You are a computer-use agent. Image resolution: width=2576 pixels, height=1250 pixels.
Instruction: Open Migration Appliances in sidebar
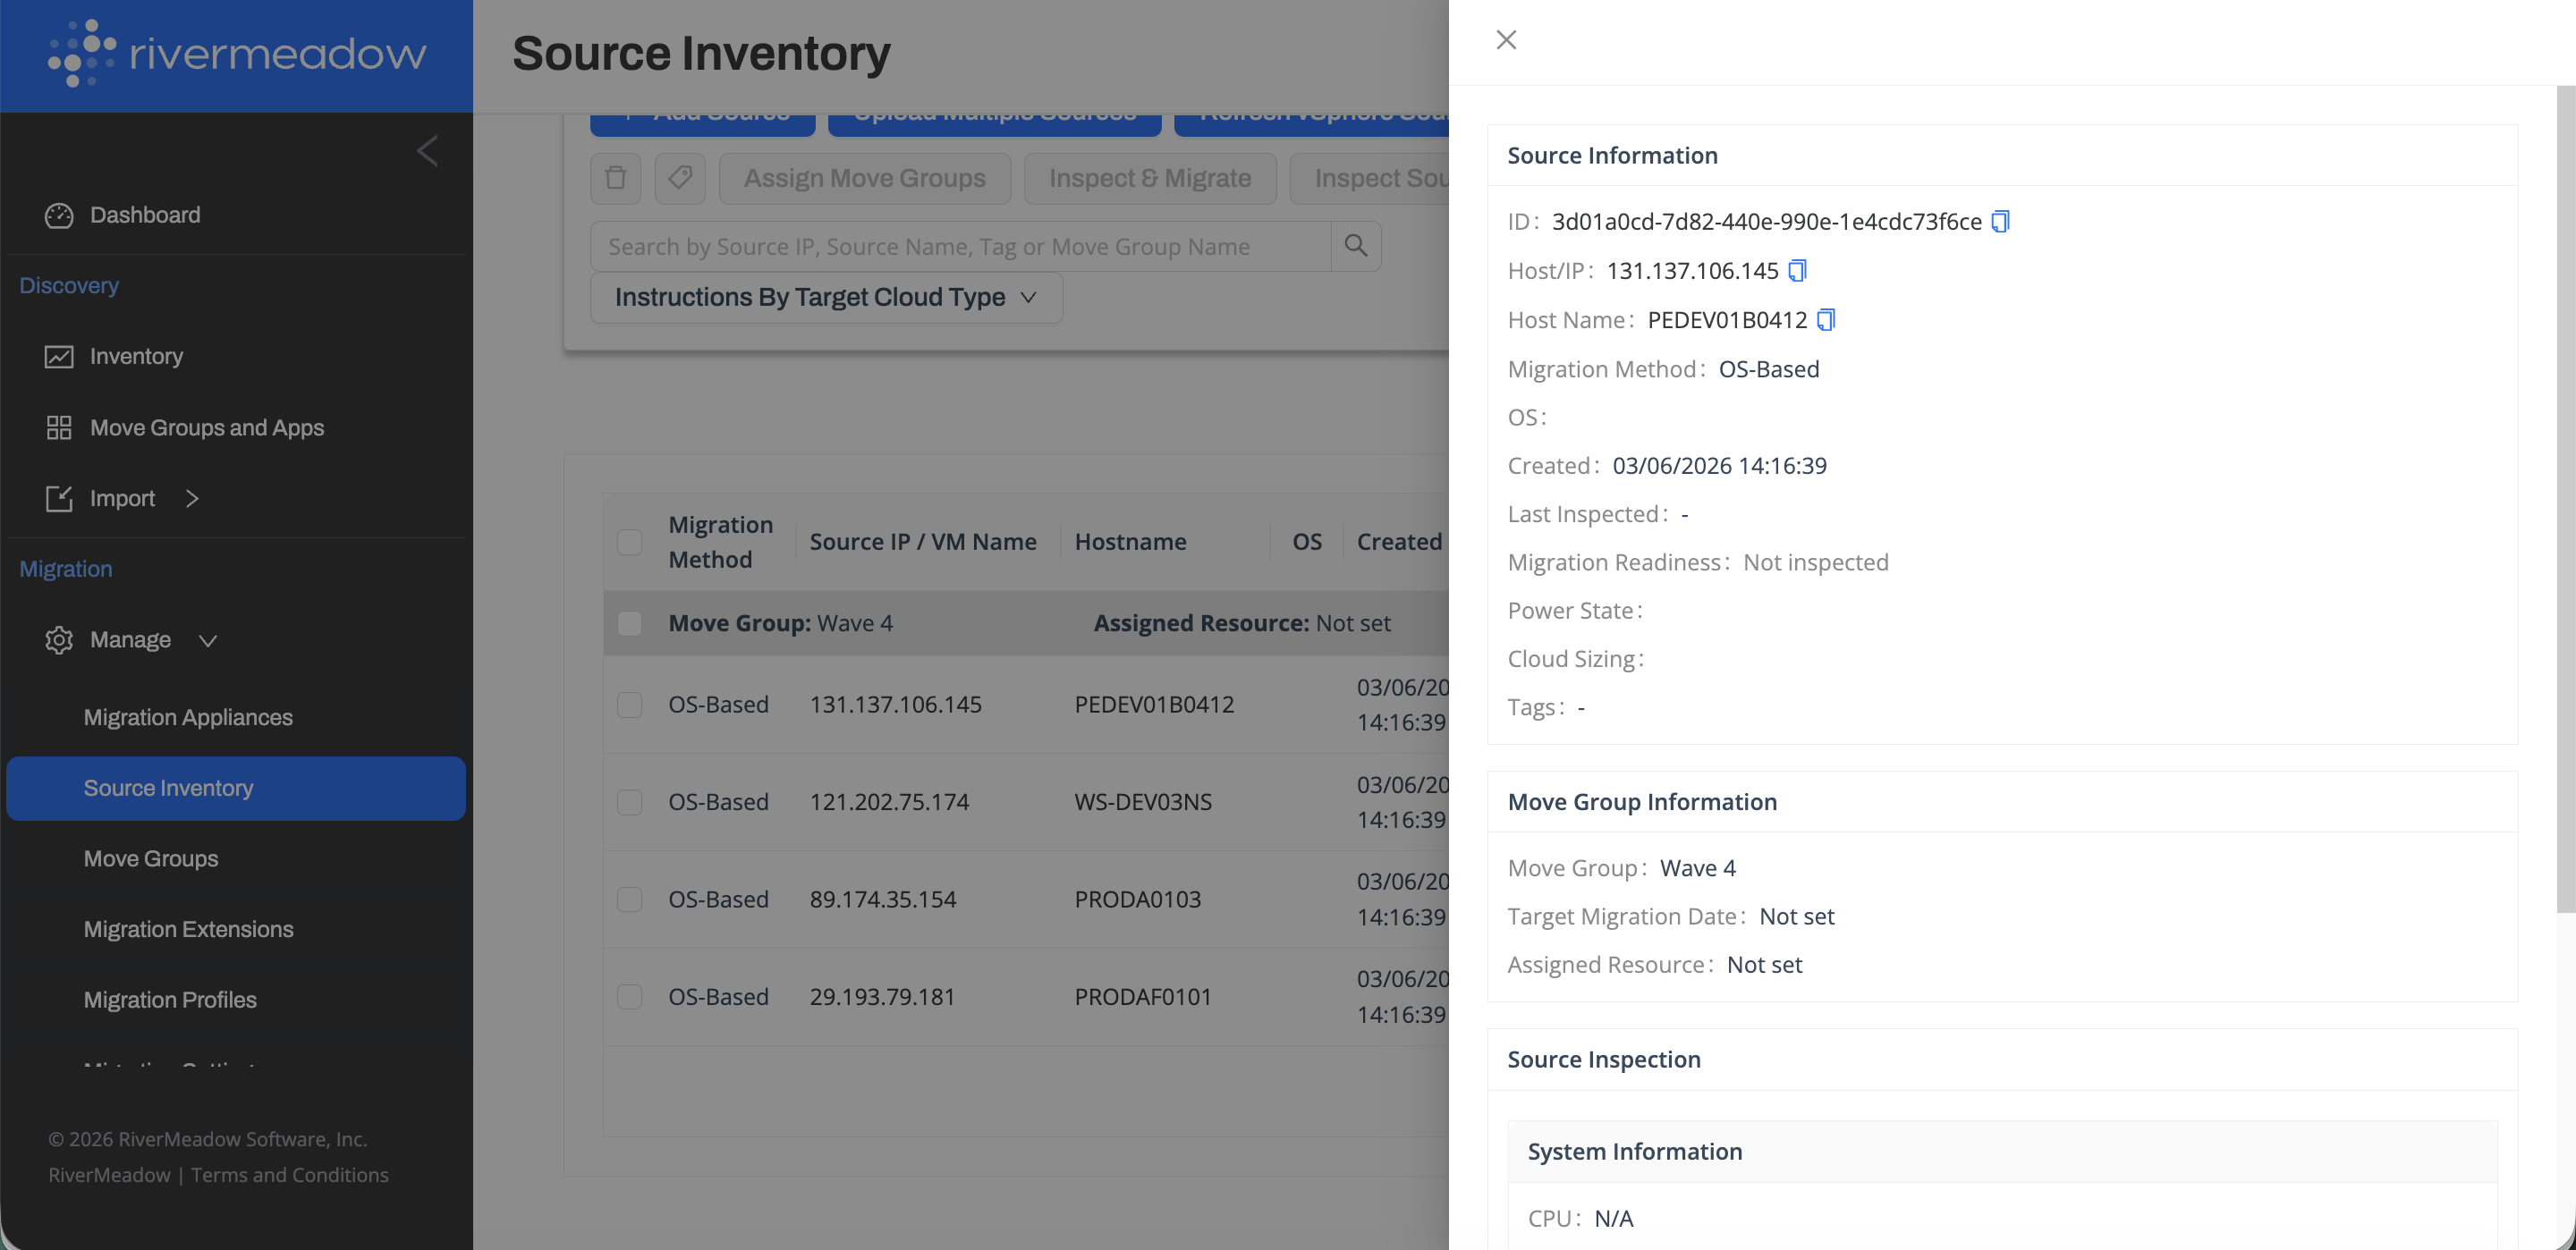(x=188, y=717)
